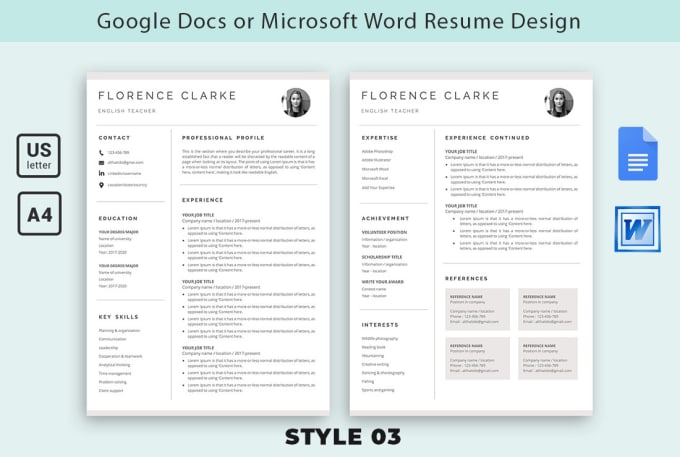Click the 'PROFESSIONAL PROFILE' heading
680x457 pixels.
pos(223,138)
